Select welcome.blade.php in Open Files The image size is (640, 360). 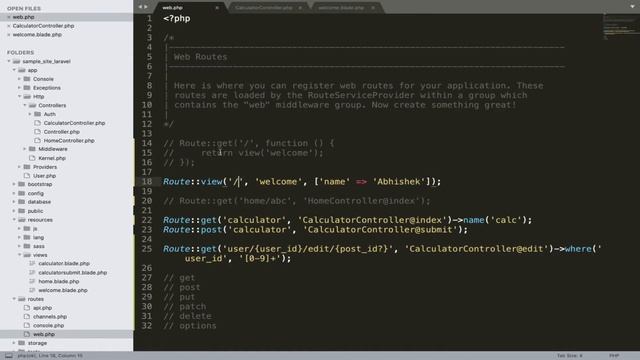37,35
